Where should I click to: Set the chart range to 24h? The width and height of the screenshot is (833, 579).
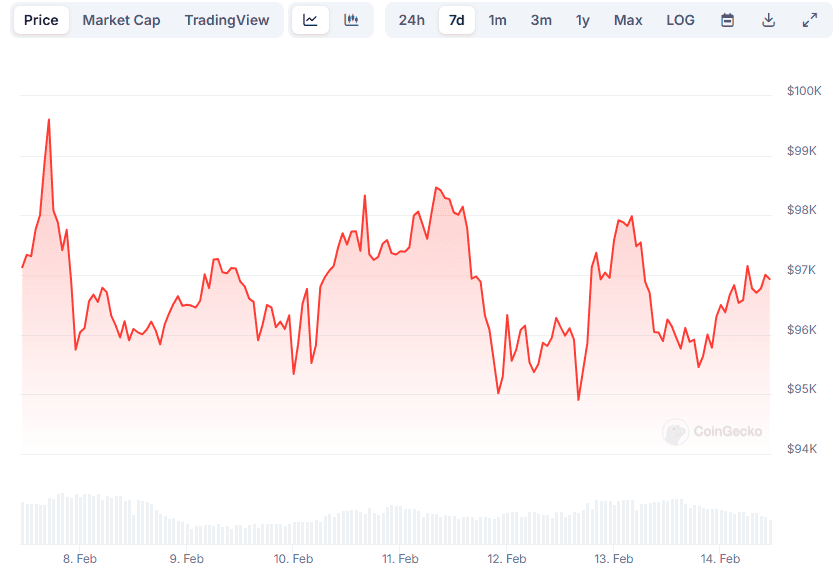412,20
